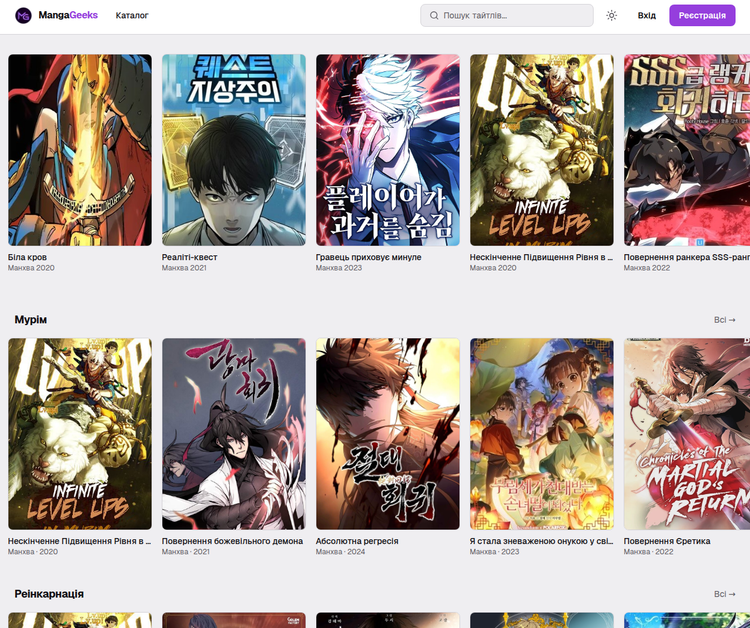Open the Каталог menu item
Screen dimensions: 750x628
pyautogui.click(x=132, y=15)
